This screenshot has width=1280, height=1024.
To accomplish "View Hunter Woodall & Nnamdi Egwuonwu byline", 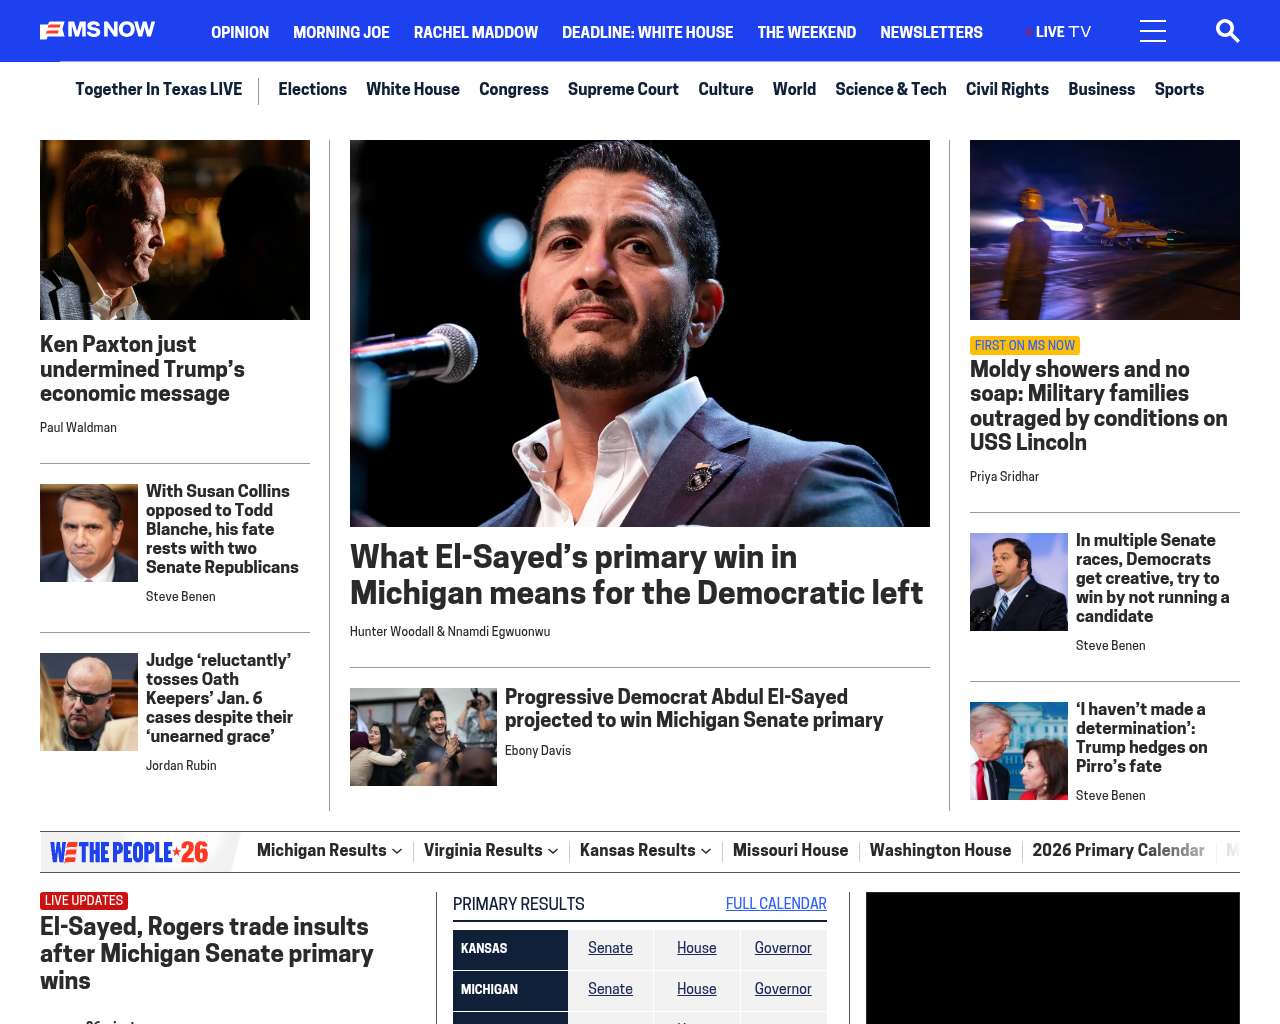I will pyautogui.click(x=450, y=631).
